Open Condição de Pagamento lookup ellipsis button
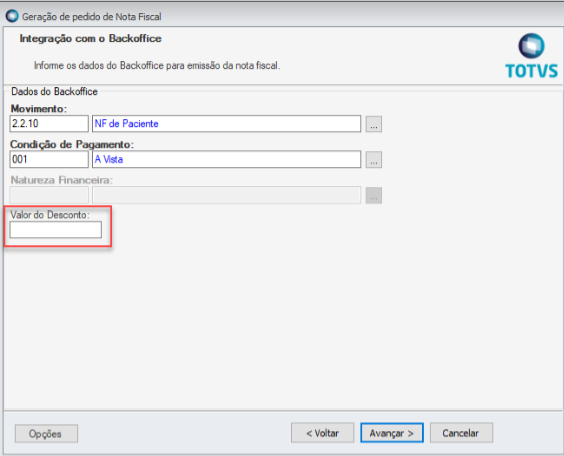The image size is (564, 456). [x=374, y=160]
